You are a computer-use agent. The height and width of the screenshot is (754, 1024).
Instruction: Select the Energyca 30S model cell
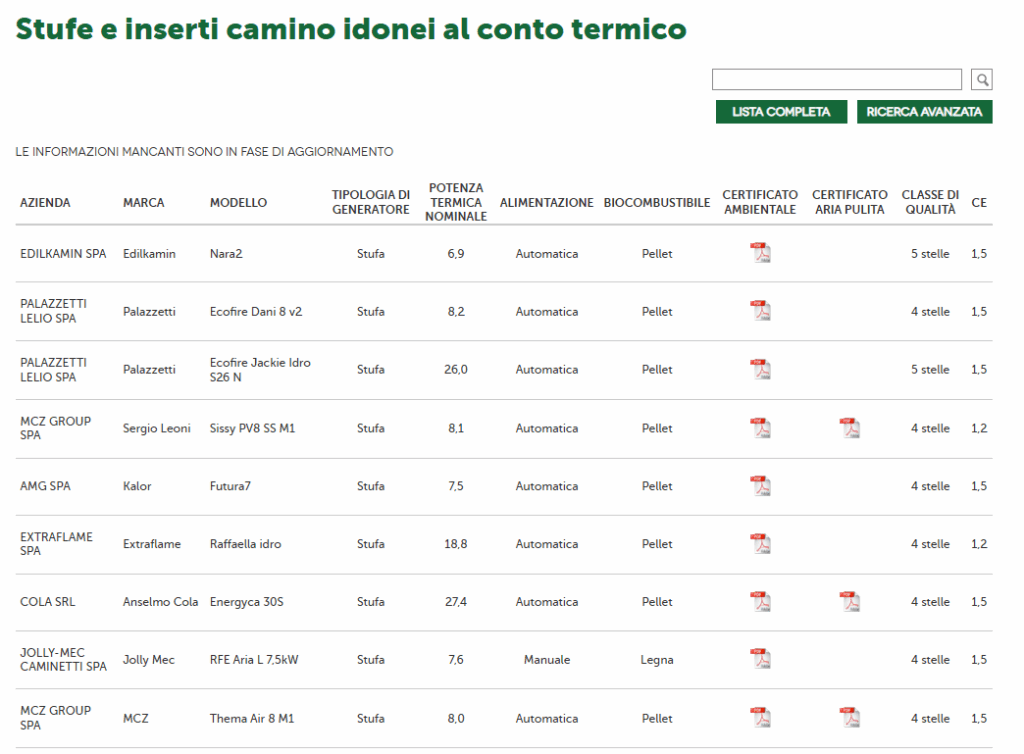click(247, 601)
